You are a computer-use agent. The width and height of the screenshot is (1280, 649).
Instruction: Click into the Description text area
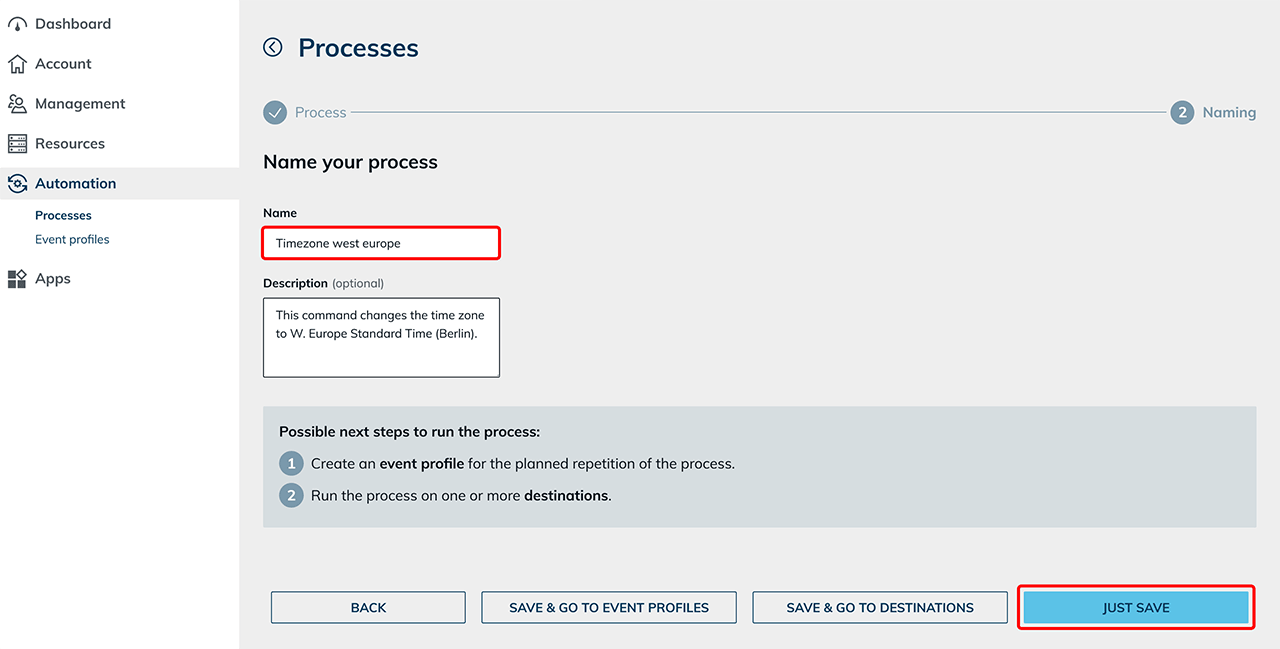point(381,337)
